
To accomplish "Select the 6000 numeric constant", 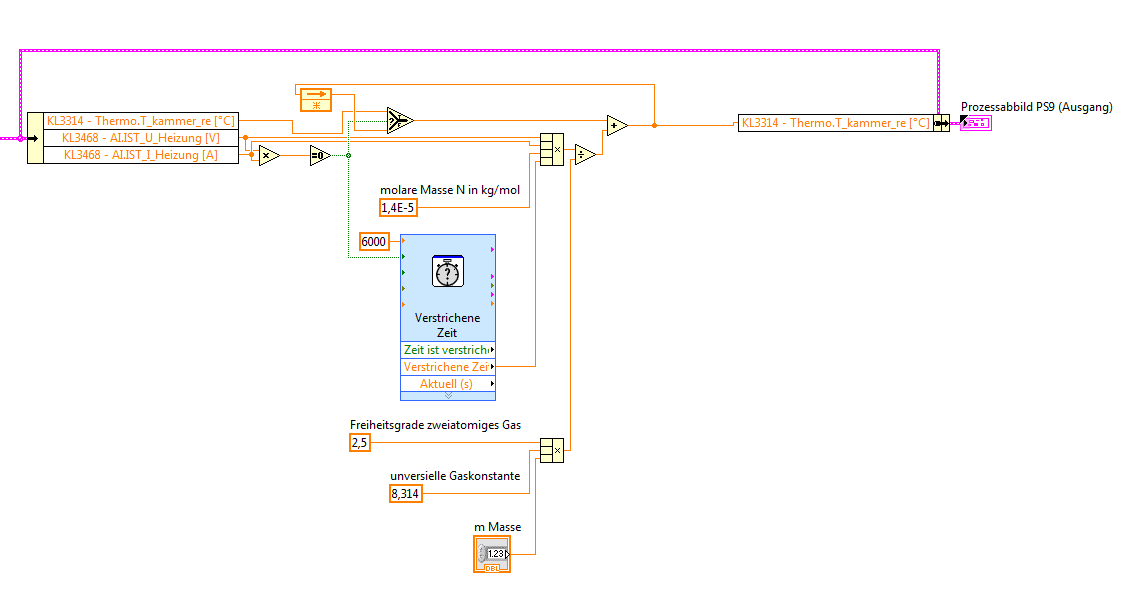I will 374,241.
